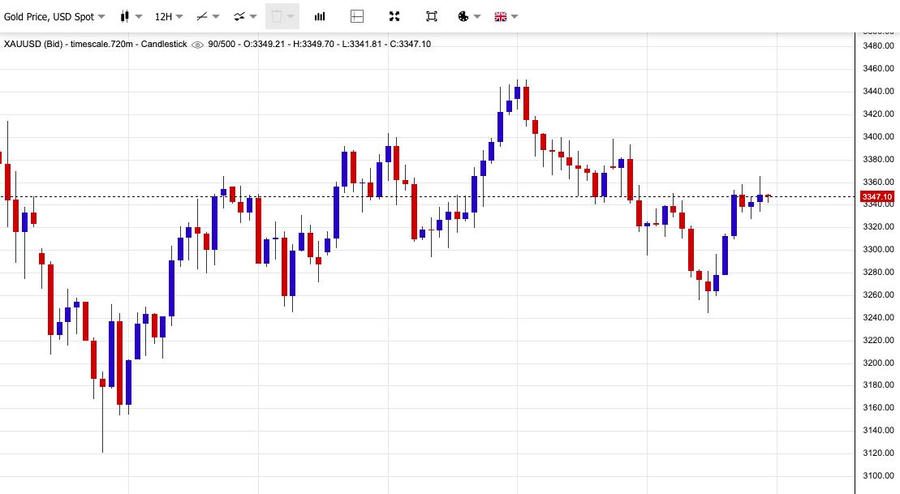Click the 3400.00 level on price axis

click(x=877, y=137)
